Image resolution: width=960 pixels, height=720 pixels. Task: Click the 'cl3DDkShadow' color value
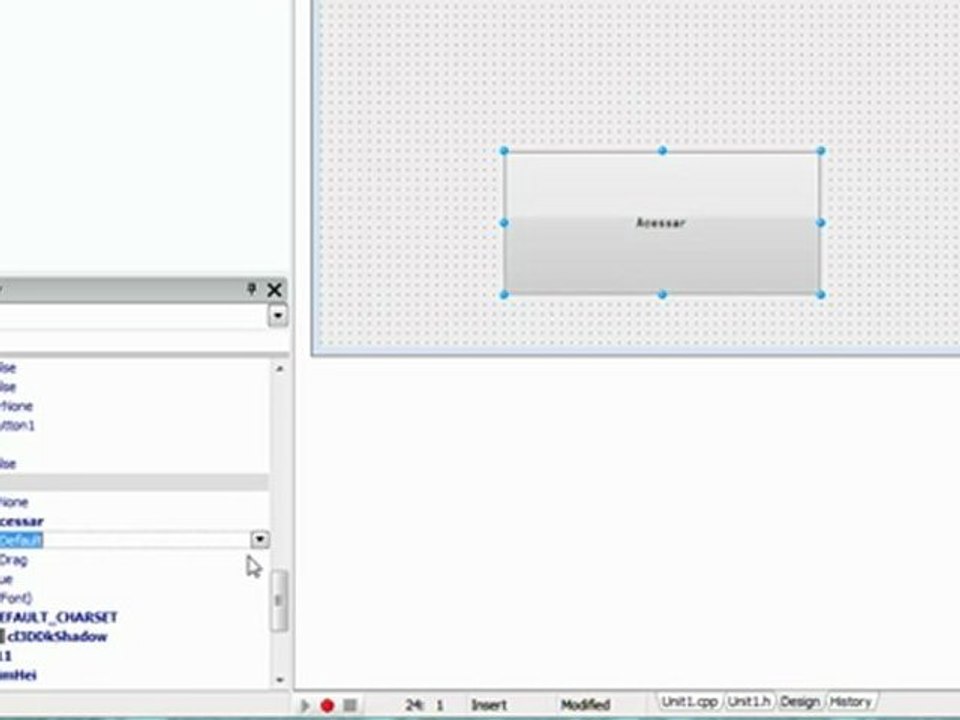coord(58,637)
